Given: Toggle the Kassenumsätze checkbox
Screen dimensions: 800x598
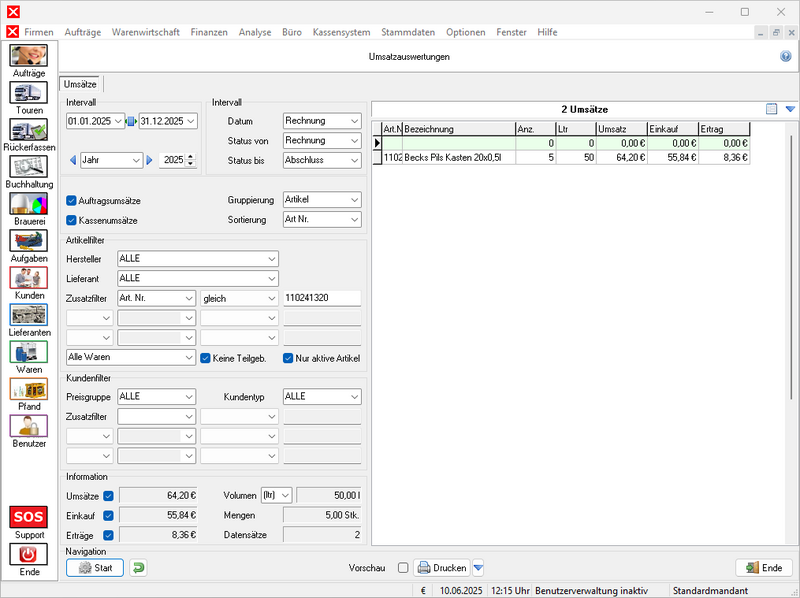Looking at the screenshot, I should (x=71, y=220).
